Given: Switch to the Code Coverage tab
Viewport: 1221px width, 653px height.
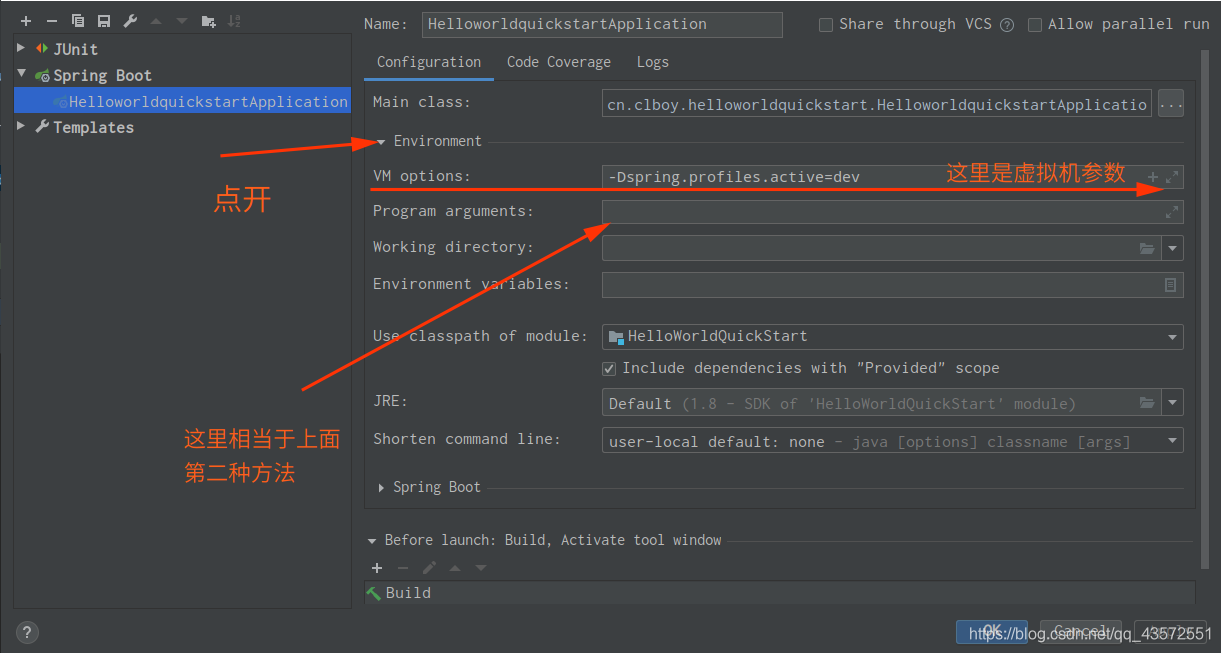Looking at the screenshot, I should (559, 62).
